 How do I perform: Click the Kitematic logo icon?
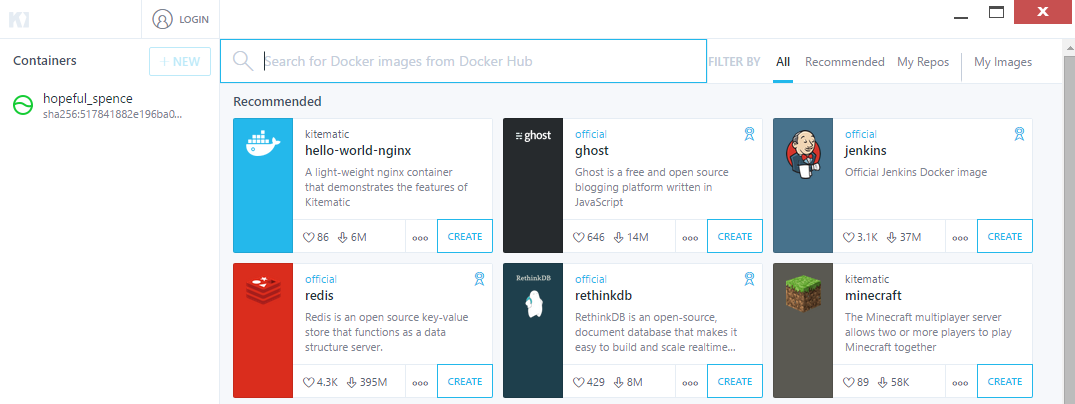pos(17,19)
